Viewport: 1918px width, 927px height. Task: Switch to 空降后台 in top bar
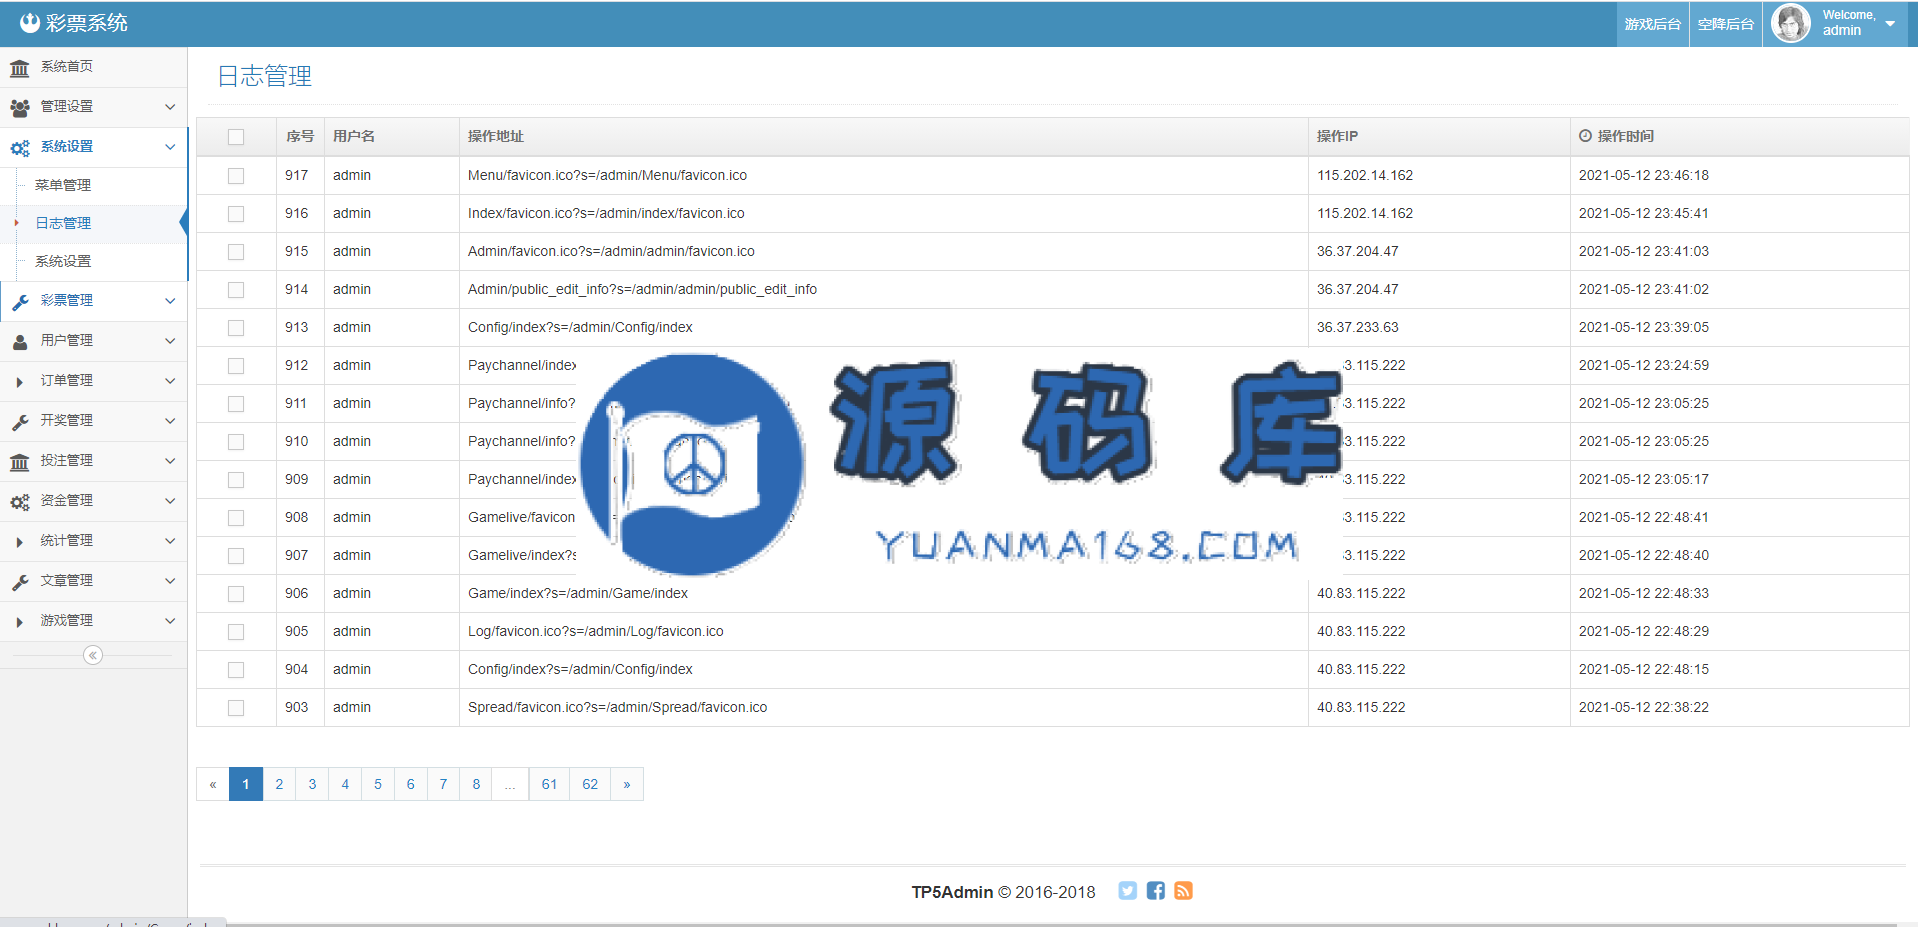click(x=1726, y=24)
